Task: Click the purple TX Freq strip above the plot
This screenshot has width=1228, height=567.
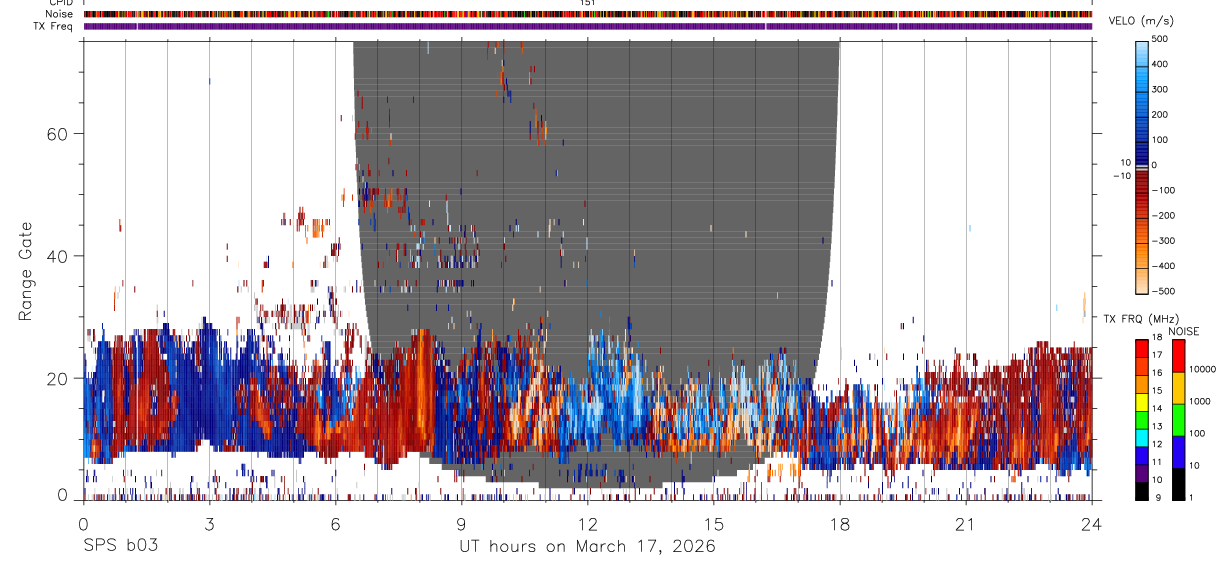Action: 588,26
